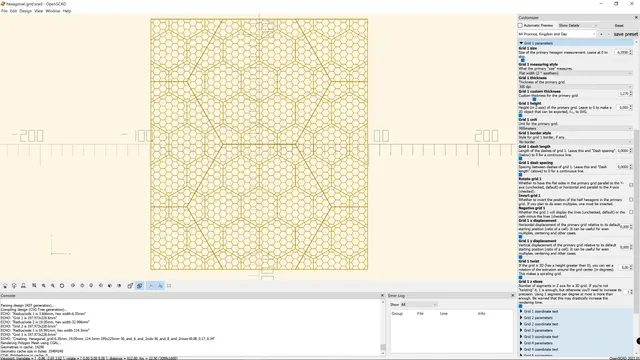Viewport: 640px width, 360px height.
Task: Check the Negative grid 1 checkbox
Action: point(631,212)
